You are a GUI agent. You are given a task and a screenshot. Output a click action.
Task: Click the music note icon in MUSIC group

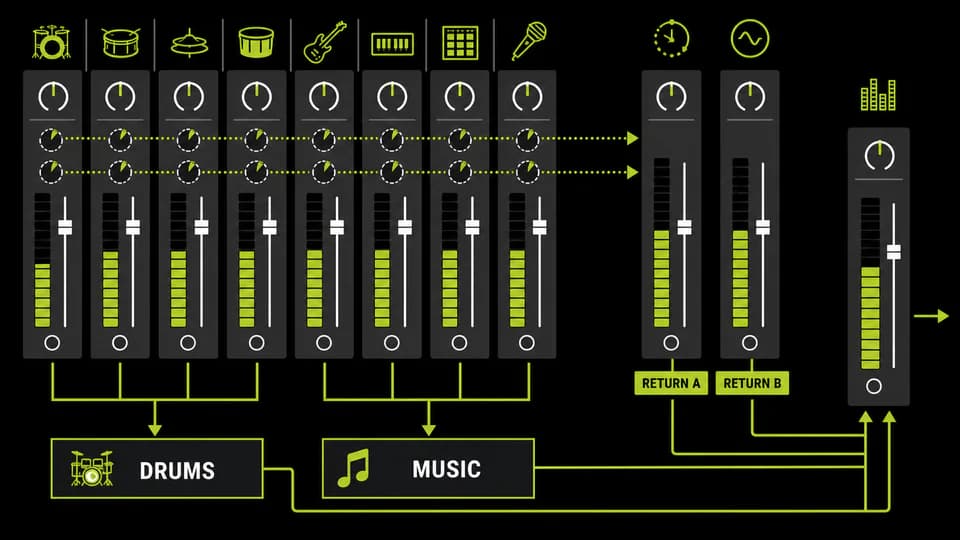pos(354,468)
